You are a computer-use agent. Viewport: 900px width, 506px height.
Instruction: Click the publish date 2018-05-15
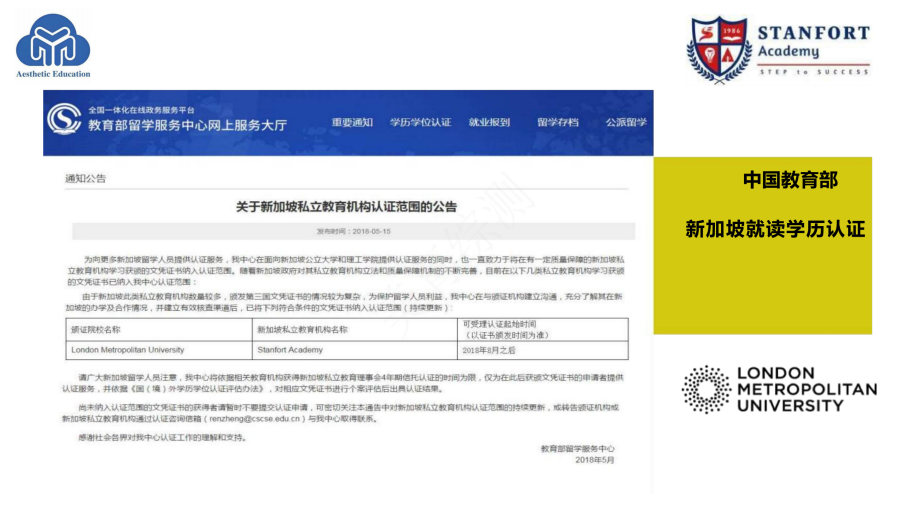coord(371,231)
